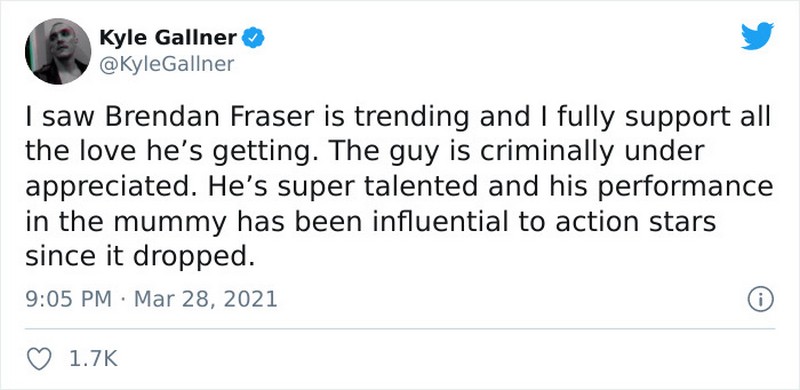Viewport: 800px width, 390px height.
Task: Click the Mar 28, 2021 date
Action: tap(205, 299)
